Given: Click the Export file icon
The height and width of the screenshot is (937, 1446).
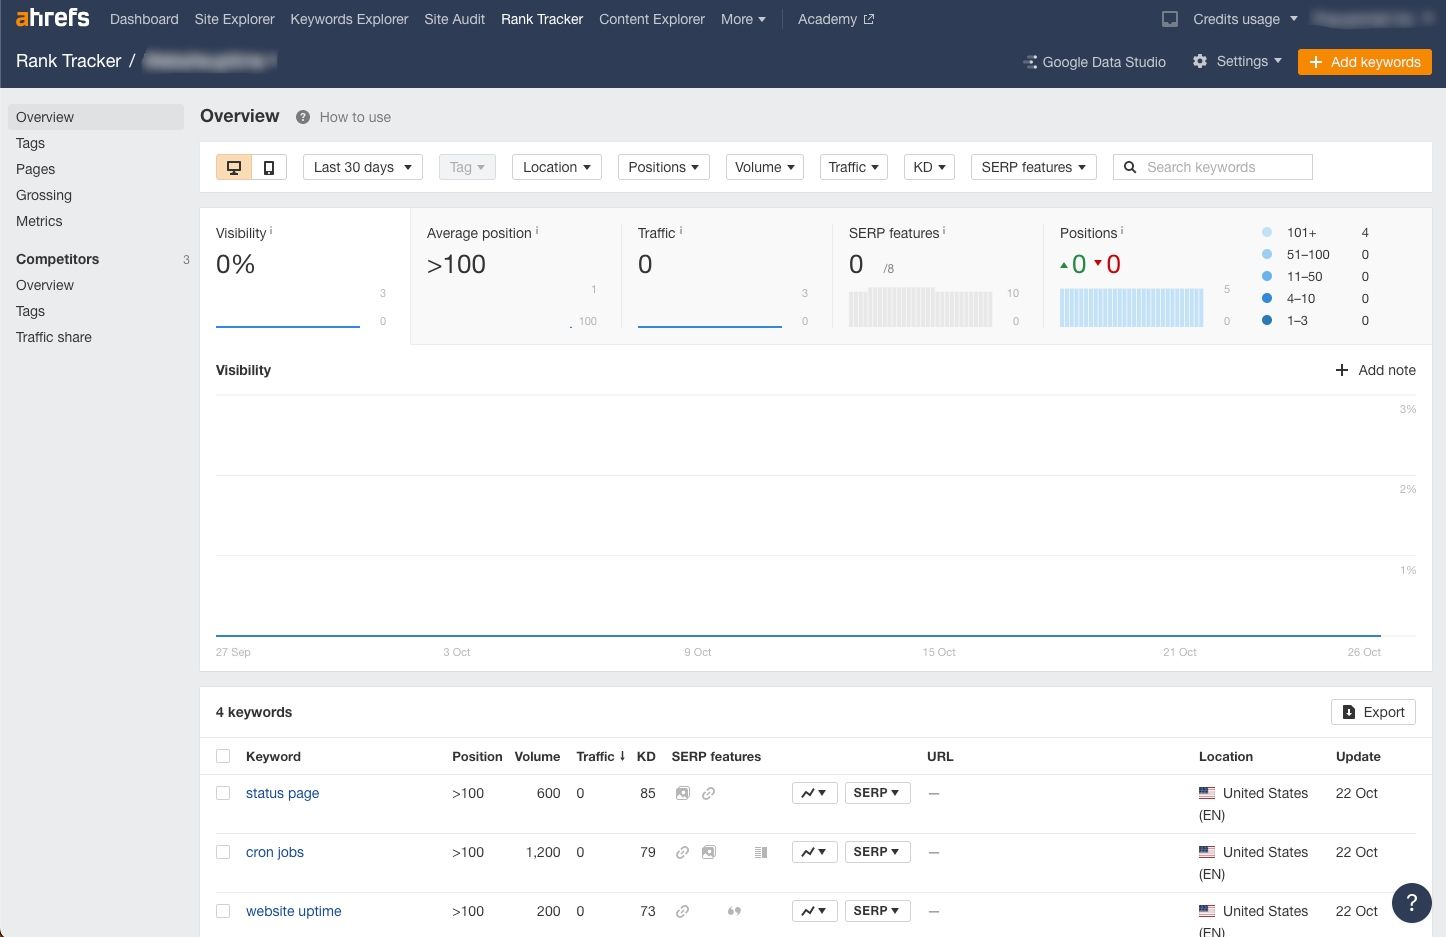Looking at the screenshot, I should [1349, 712].
